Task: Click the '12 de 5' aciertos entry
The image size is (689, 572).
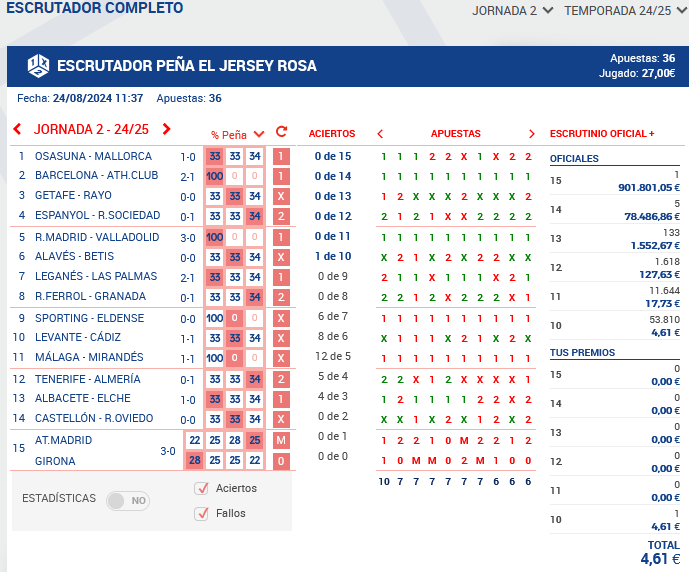Action: point(333,356)
